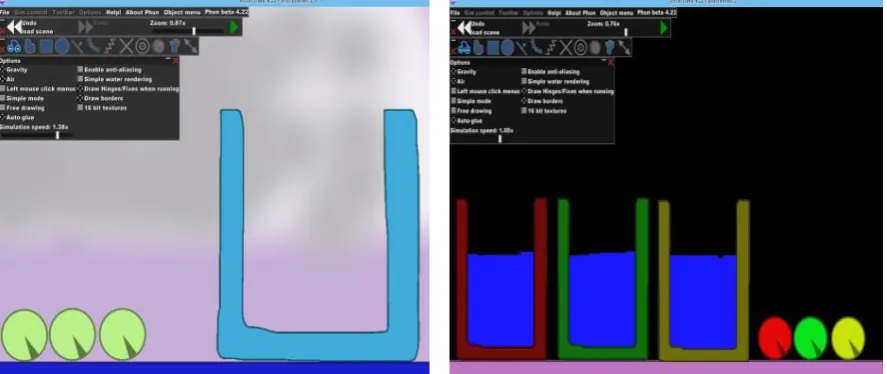Open About Phun in right window
Screen dimensions: 887x374
pyautogui.click(x=580, y=12)
